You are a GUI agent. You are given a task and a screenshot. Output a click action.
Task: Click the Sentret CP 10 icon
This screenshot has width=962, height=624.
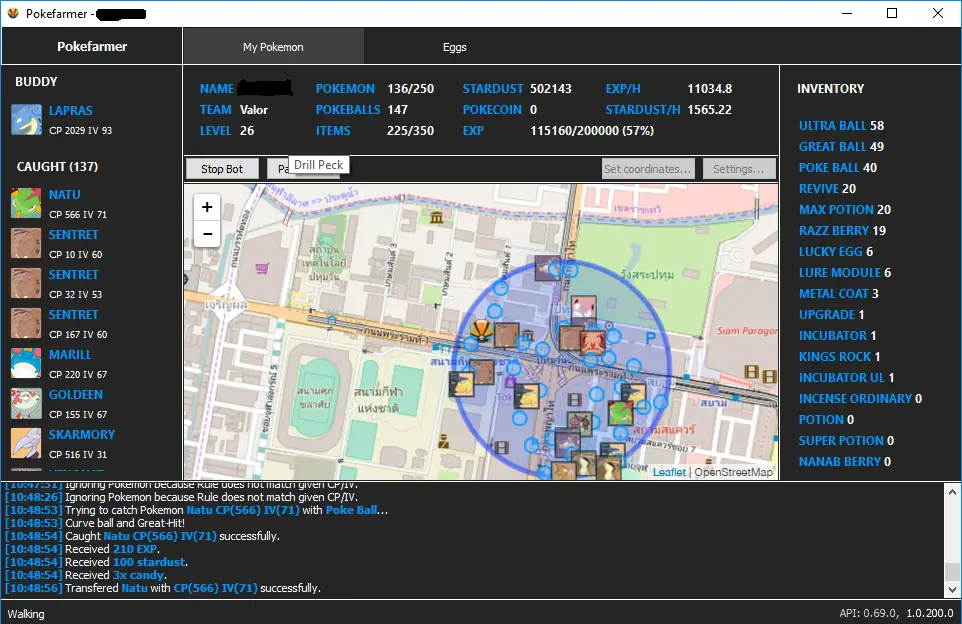[x=26, y=243]
